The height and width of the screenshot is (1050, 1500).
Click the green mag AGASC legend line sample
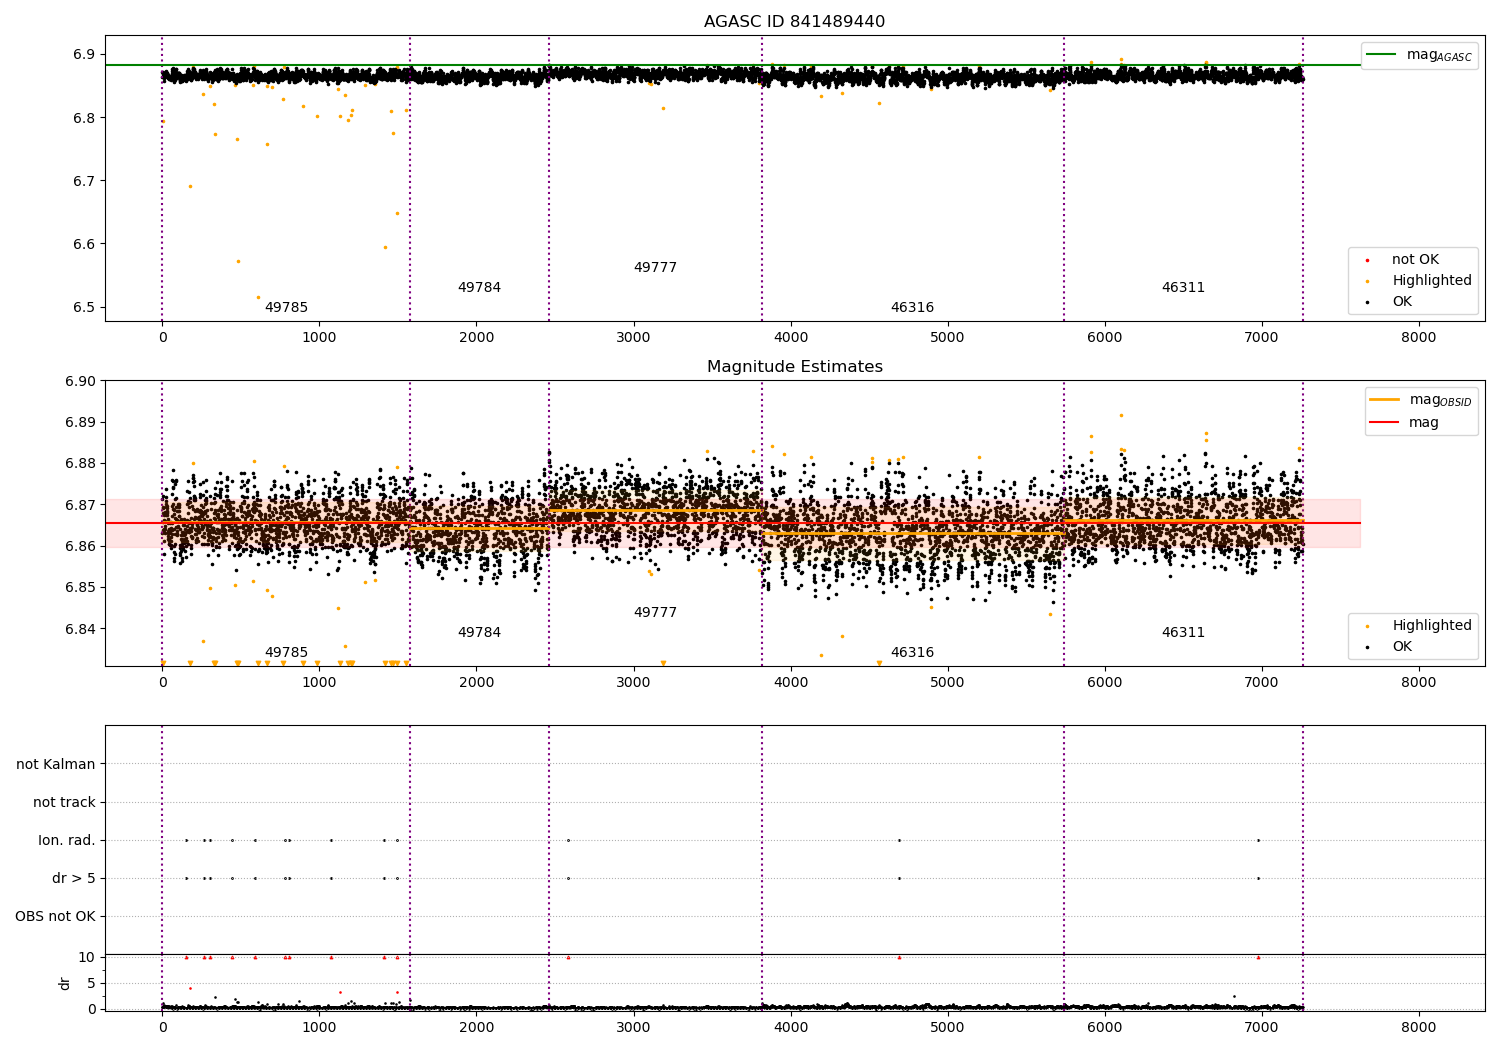click(x=1381, y=55)
